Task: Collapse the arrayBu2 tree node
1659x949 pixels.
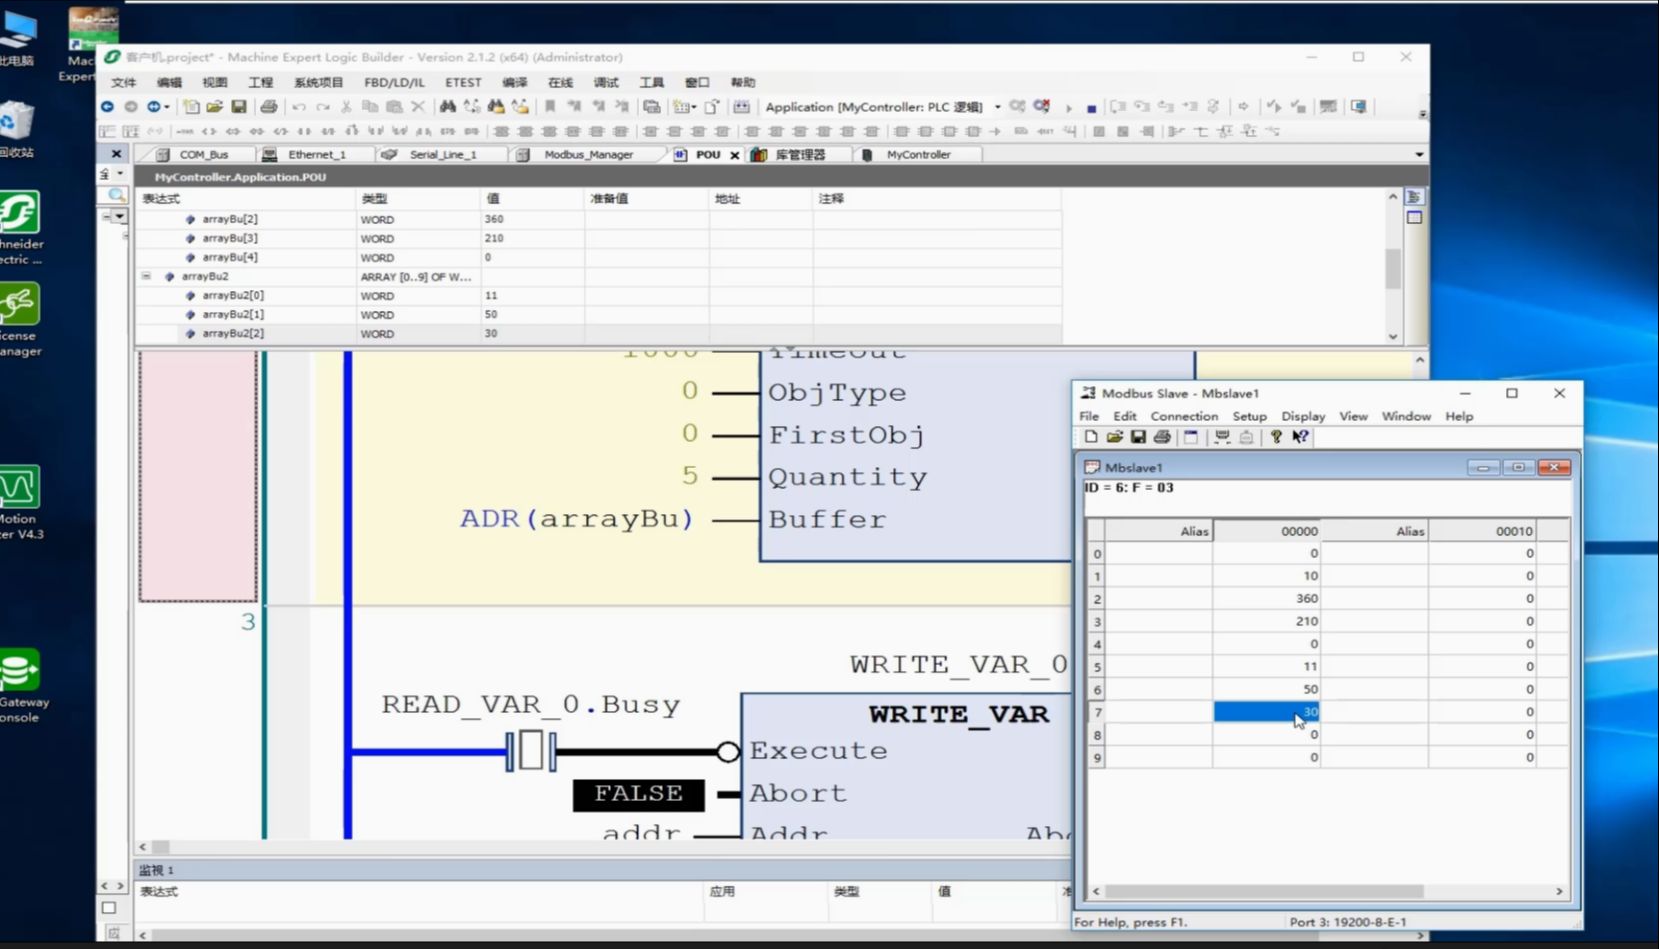Action: pos(146,276)
